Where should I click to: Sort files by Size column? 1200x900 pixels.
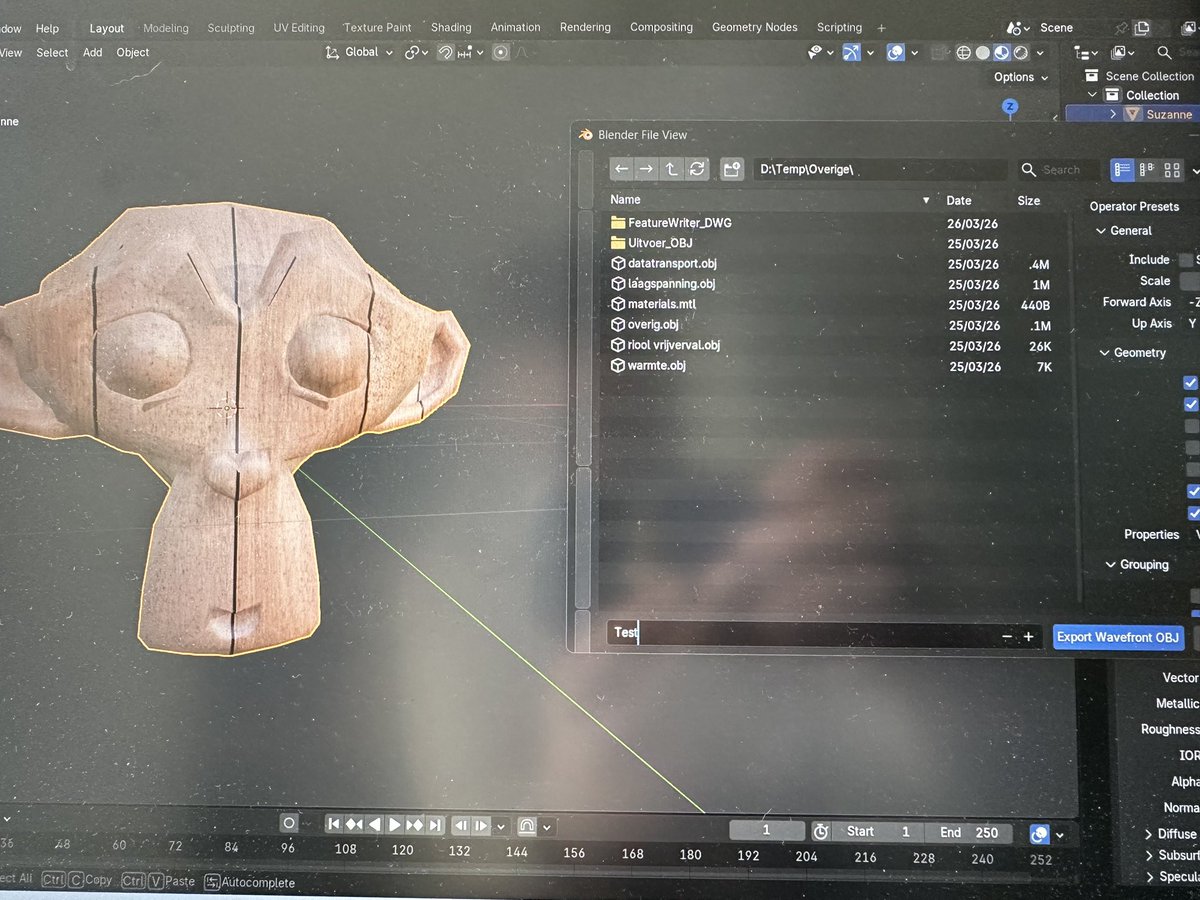coord(1029,200)
